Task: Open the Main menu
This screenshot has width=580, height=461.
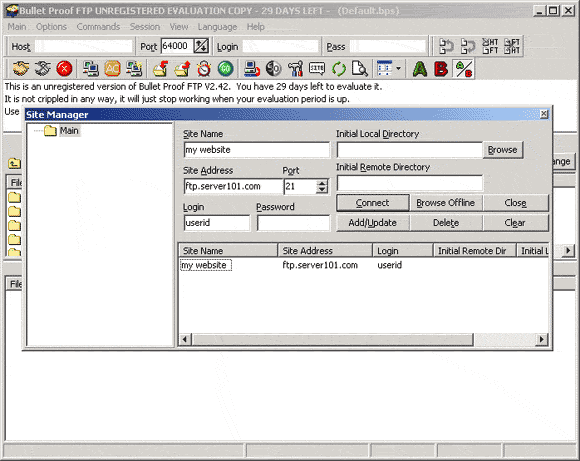Action: [x=17, y=27]
